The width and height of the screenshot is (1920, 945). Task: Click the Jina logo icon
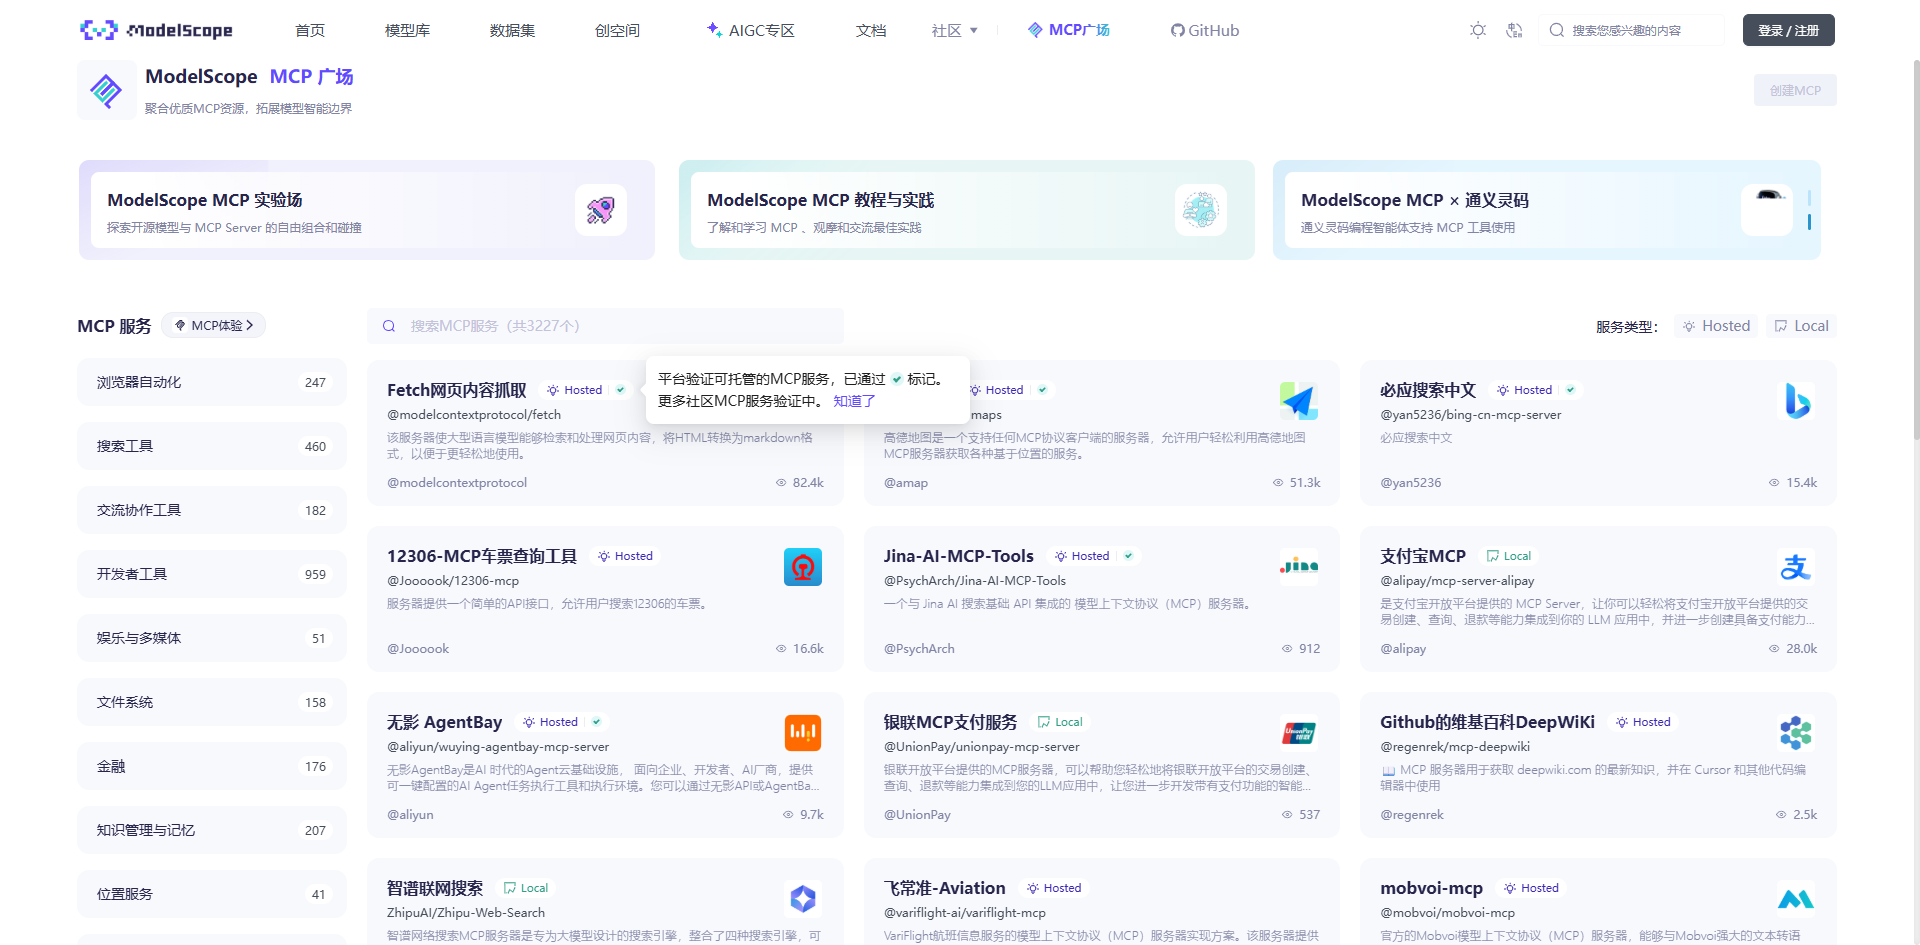(1299, 567)
